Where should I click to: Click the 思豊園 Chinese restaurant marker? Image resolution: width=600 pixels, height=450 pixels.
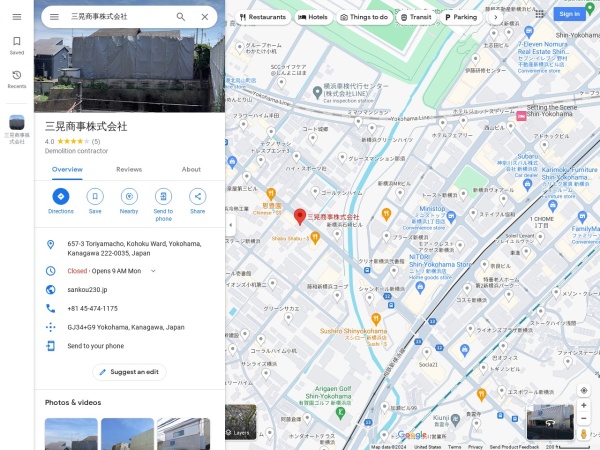coord(271,194)
